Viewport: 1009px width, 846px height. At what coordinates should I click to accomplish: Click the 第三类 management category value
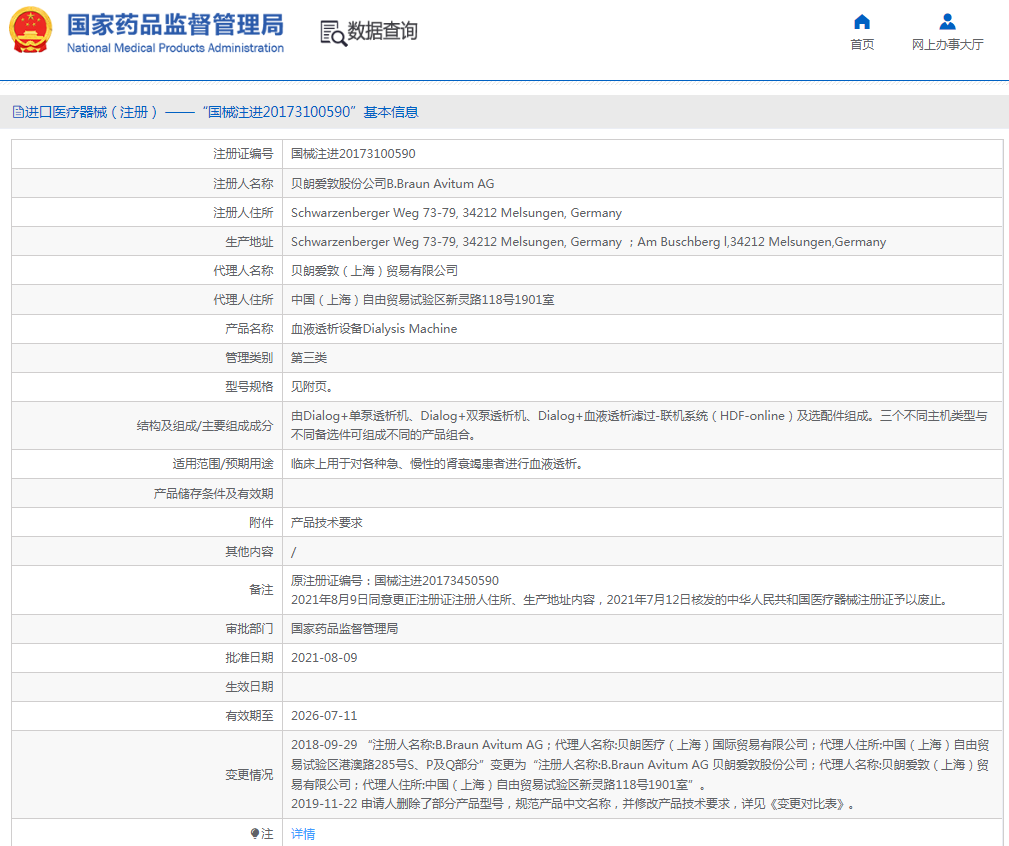(x=308, y=358)
